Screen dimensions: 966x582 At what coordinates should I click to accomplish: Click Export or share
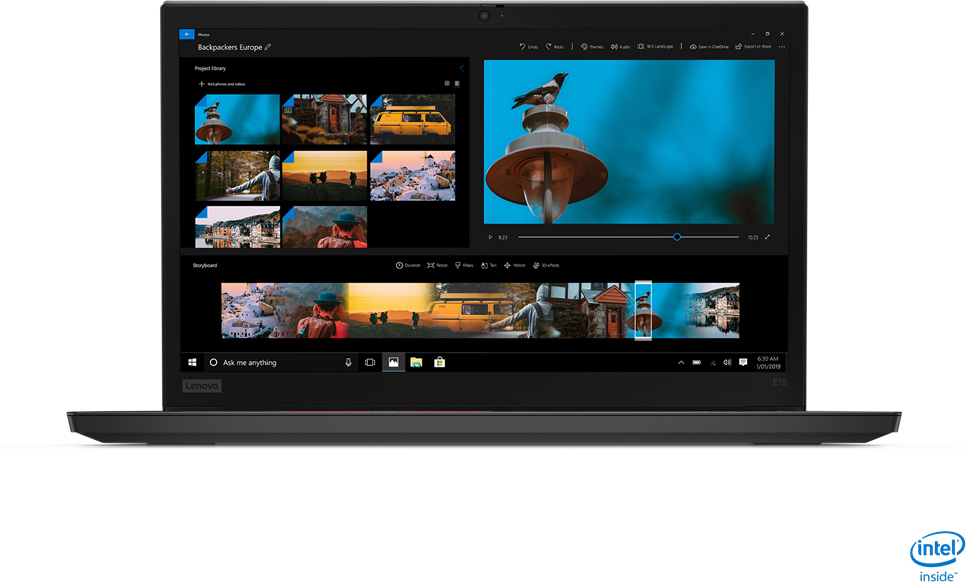753,47
